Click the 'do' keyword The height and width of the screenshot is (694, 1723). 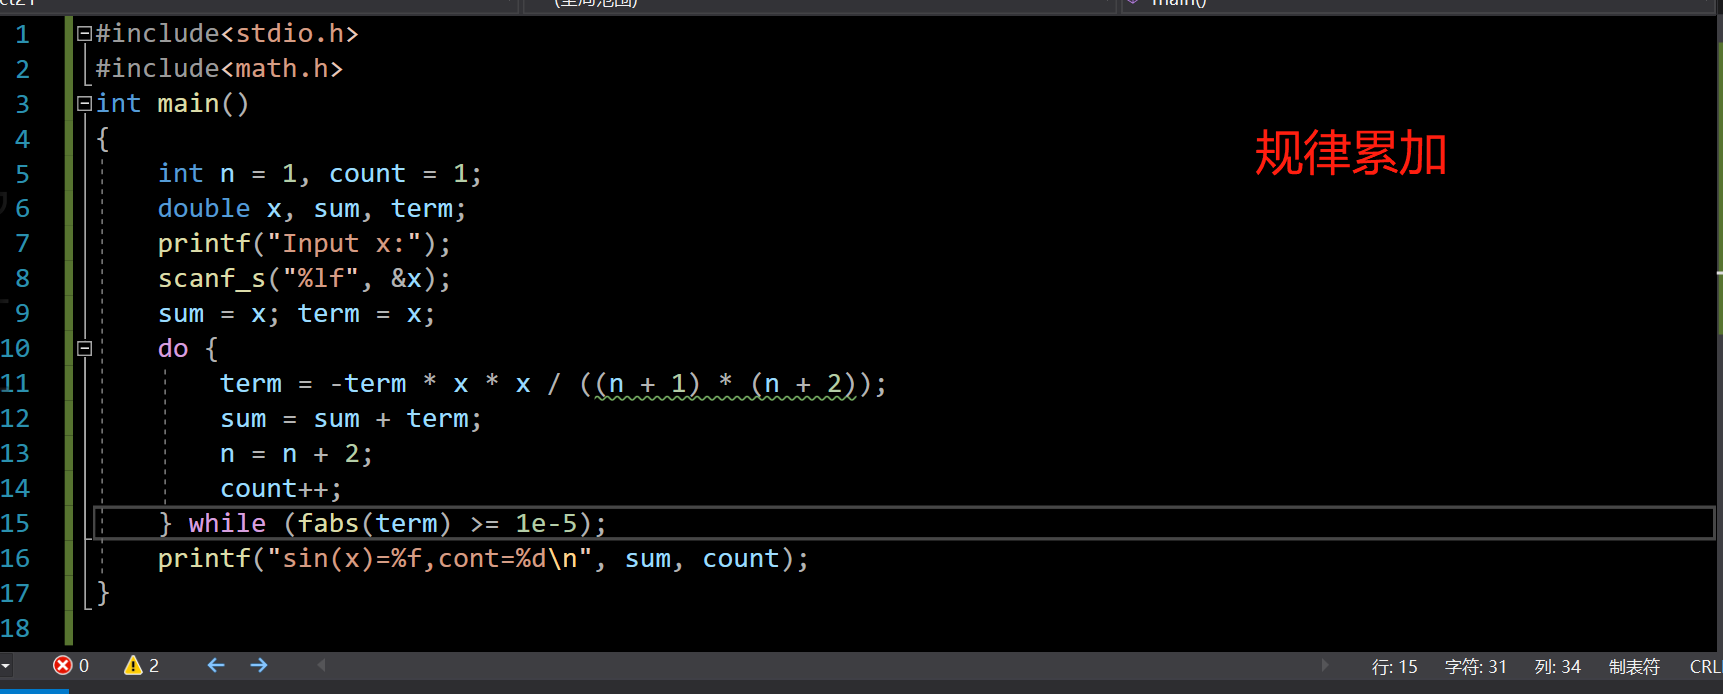click(173, 349)
